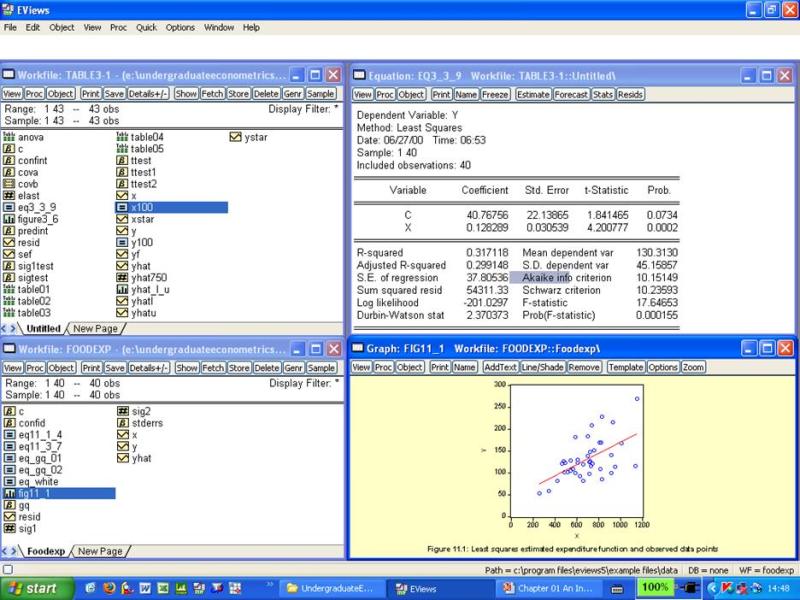Switch to Chapter 01 An In... taskbar button

547,589
